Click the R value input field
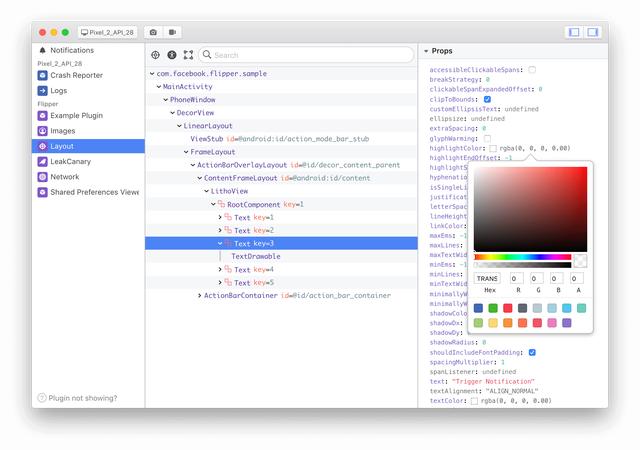 517,278
